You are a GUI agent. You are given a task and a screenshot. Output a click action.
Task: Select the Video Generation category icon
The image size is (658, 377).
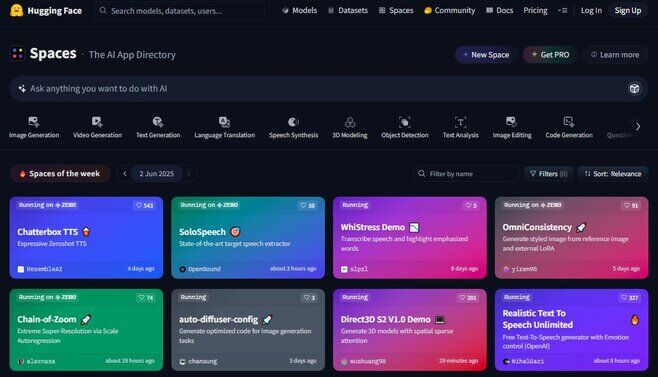pyautogui.click(x=97, y=122)
